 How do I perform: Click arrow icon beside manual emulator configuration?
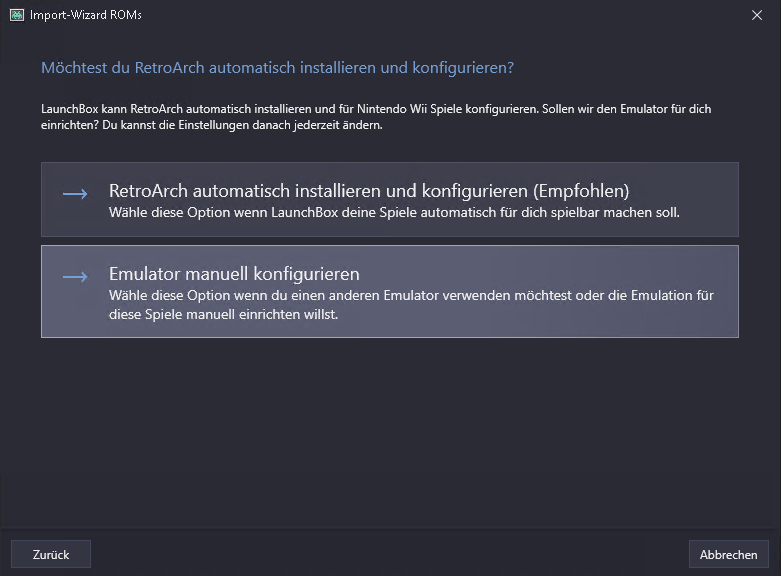[75, 277]
